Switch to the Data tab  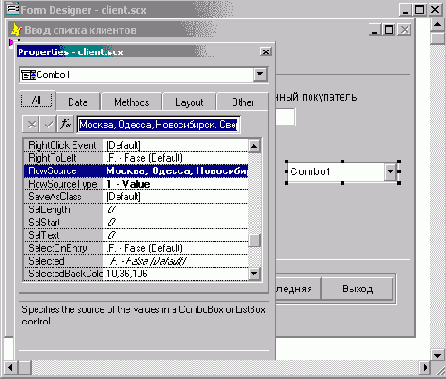pos(78,102)
